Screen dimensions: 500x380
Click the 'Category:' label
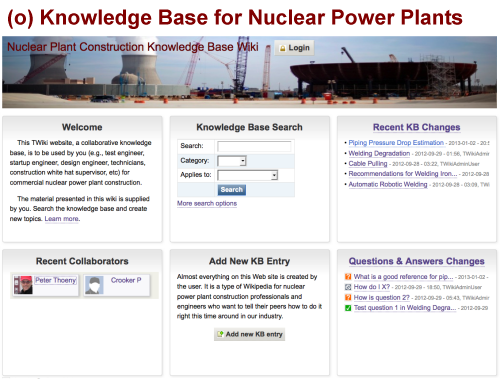195,160
